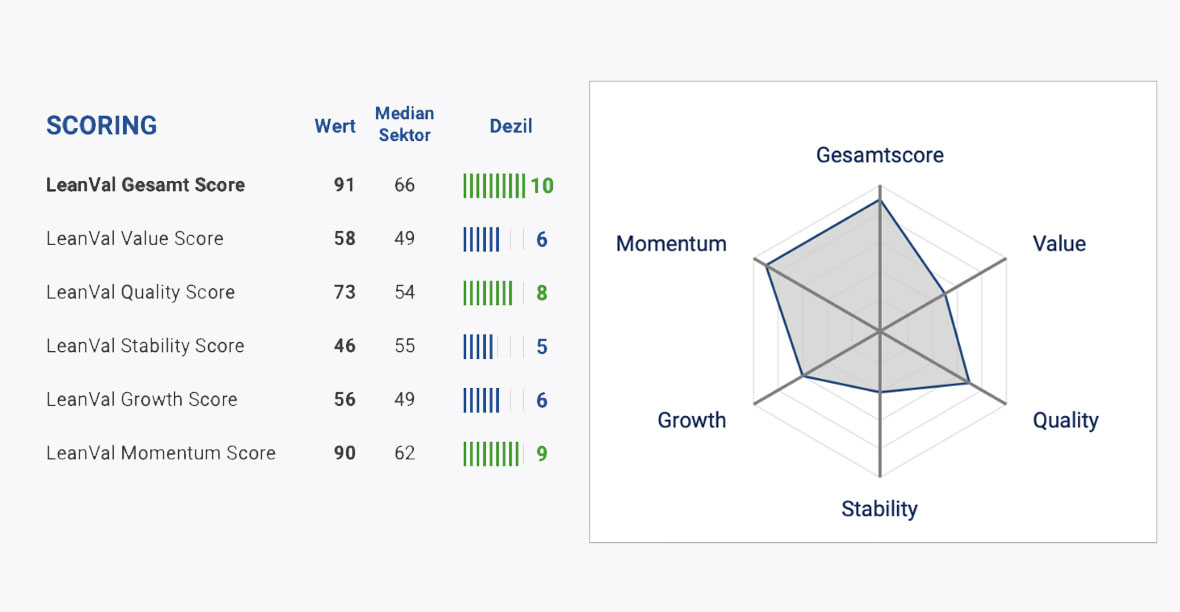Click the SCORING section heading
The height and width of the screenshot is (612, 1180).
click(x=102, y=126)
